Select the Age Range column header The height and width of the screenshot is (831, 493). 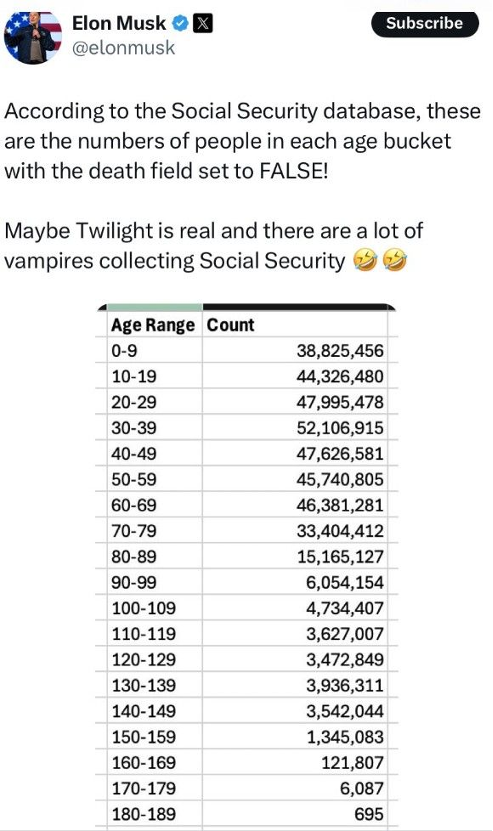click(x=153, y=325)
